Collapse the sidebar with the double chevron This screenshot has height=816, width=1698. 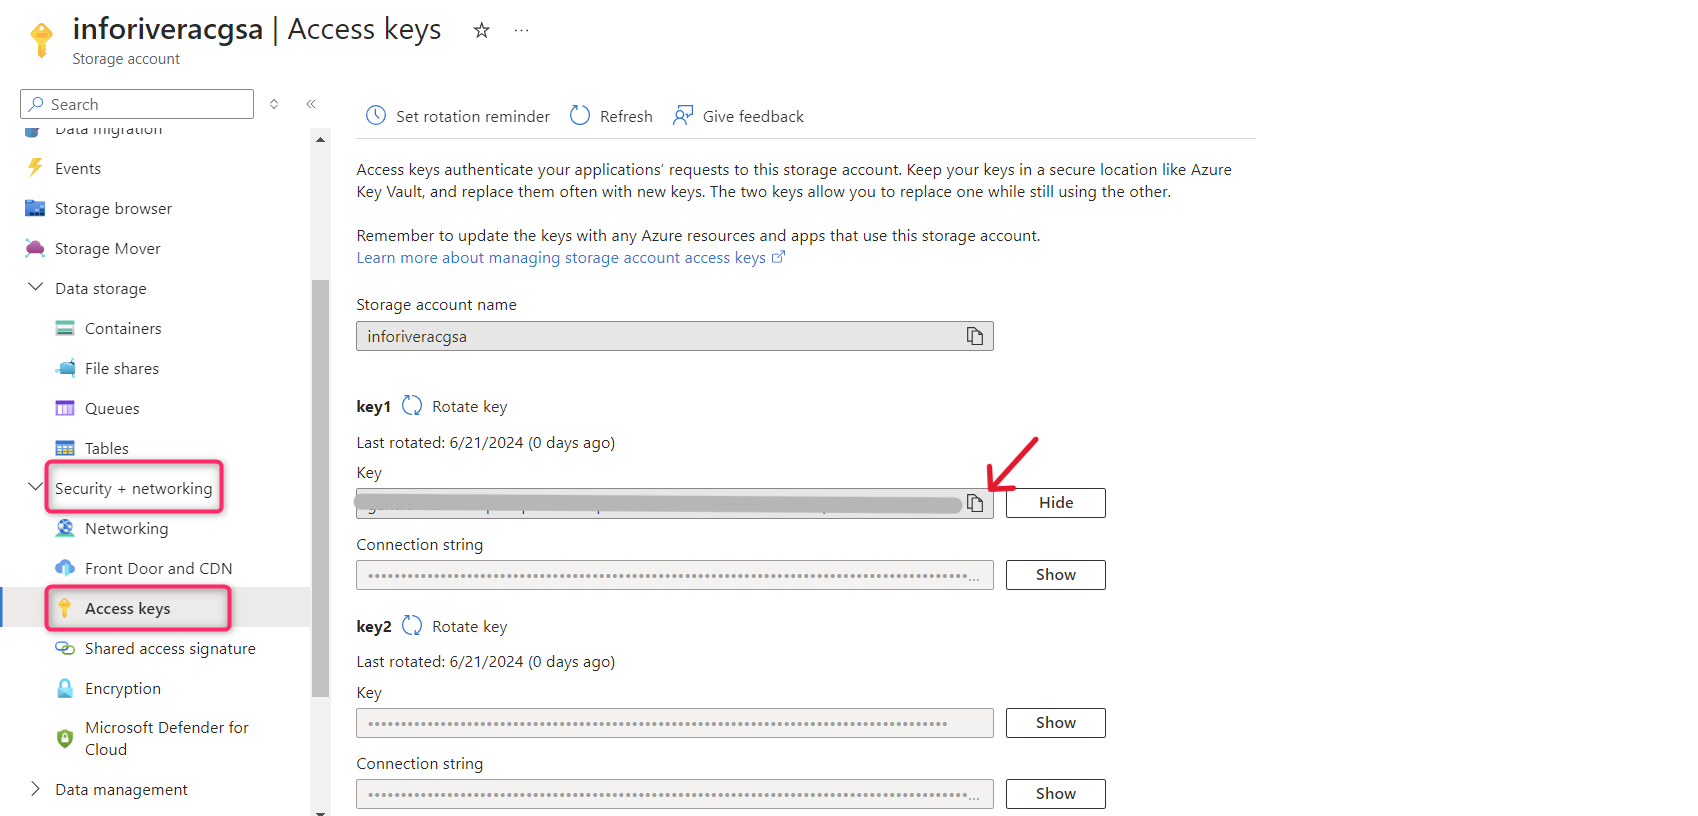[x=311, y=104]
